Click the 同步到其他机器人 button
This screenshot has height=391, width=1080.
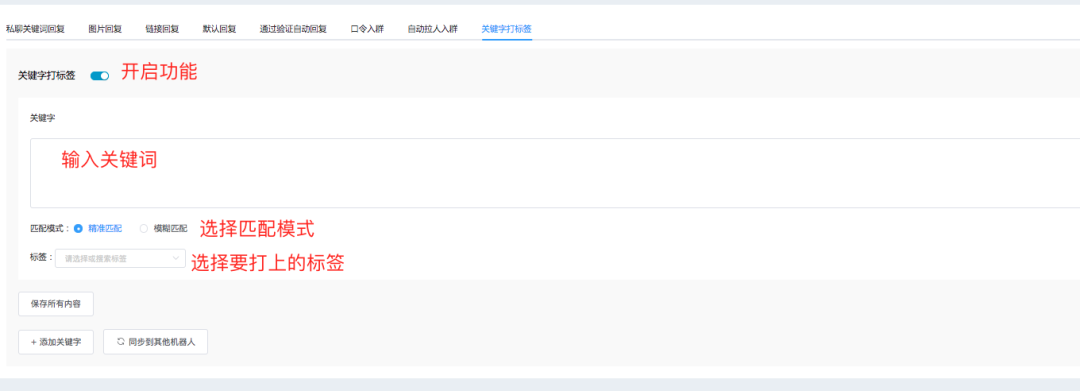click(x=155, y=342)
